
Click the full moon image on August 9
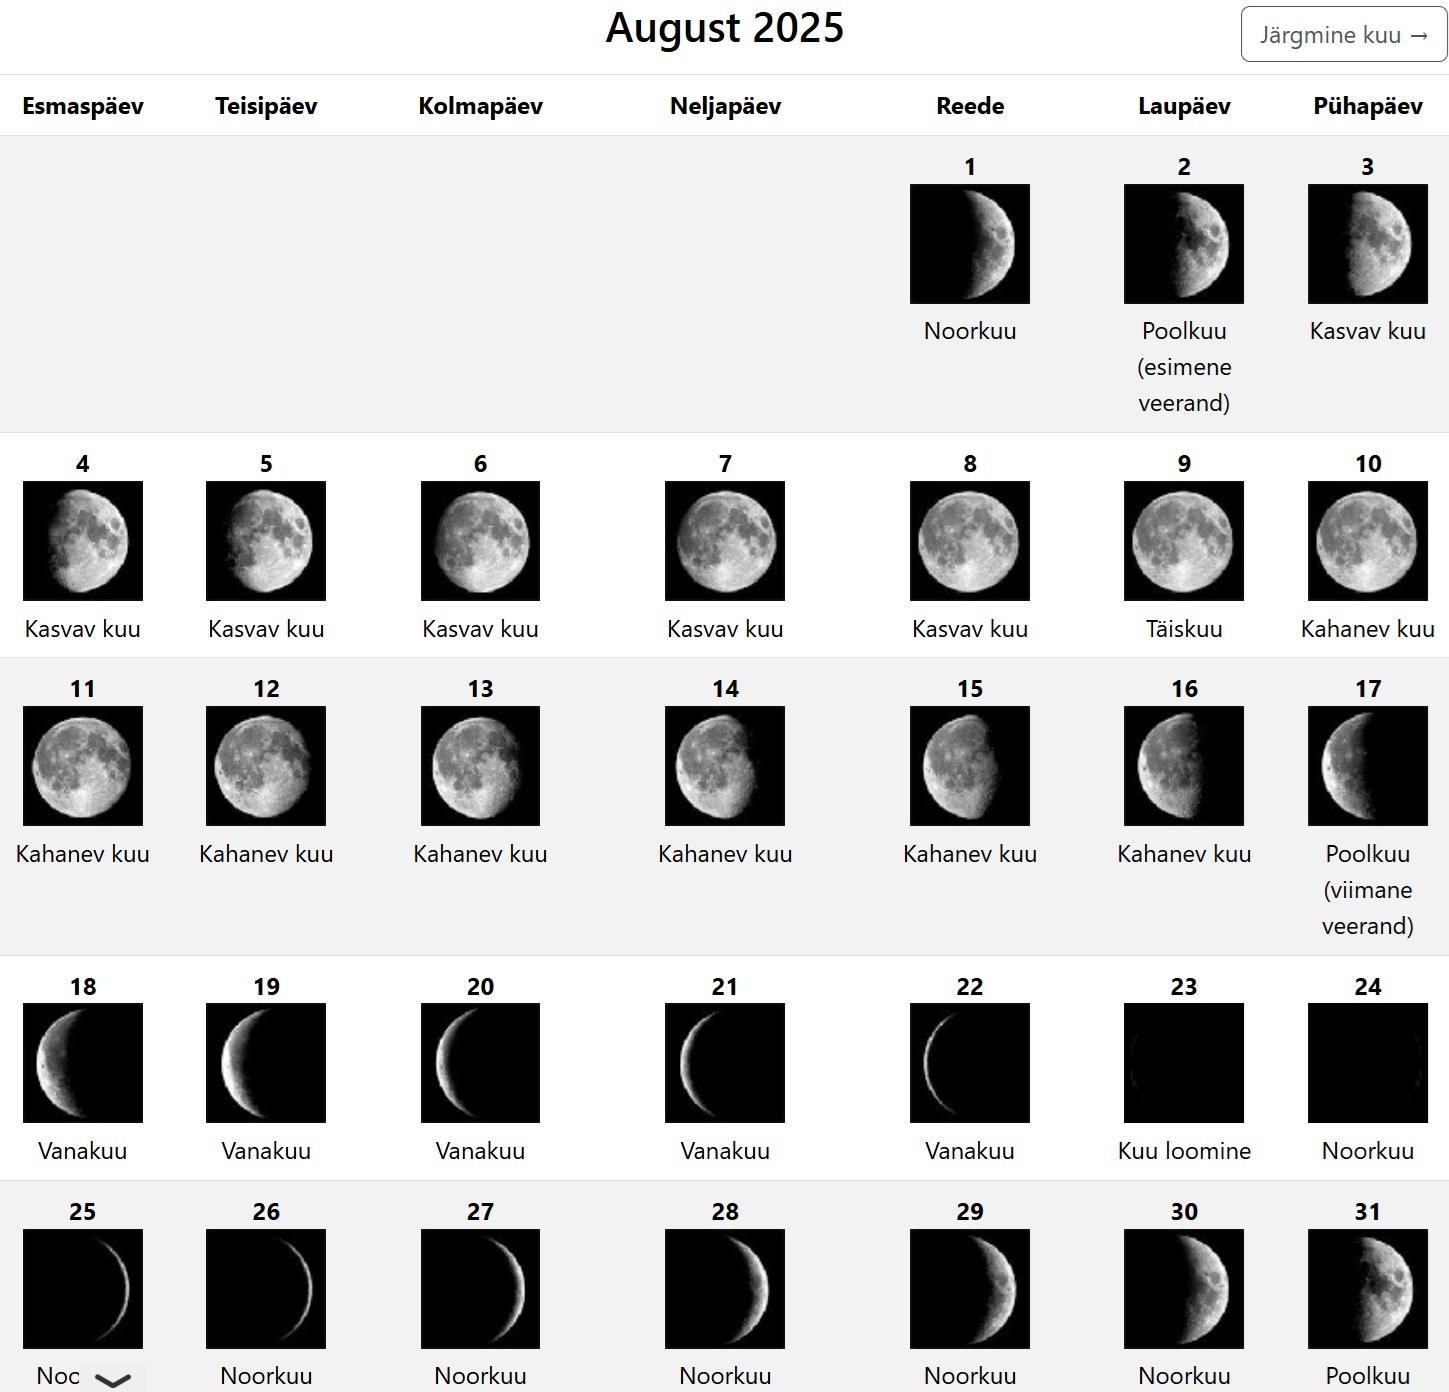[x=1183, y=541]
